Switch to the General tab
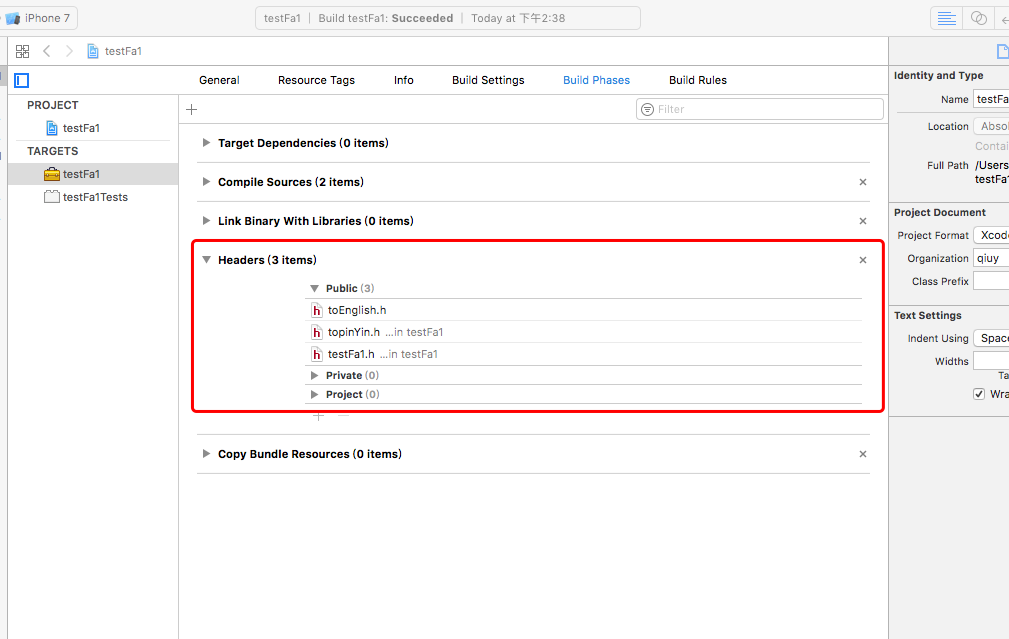 [219, 80]
